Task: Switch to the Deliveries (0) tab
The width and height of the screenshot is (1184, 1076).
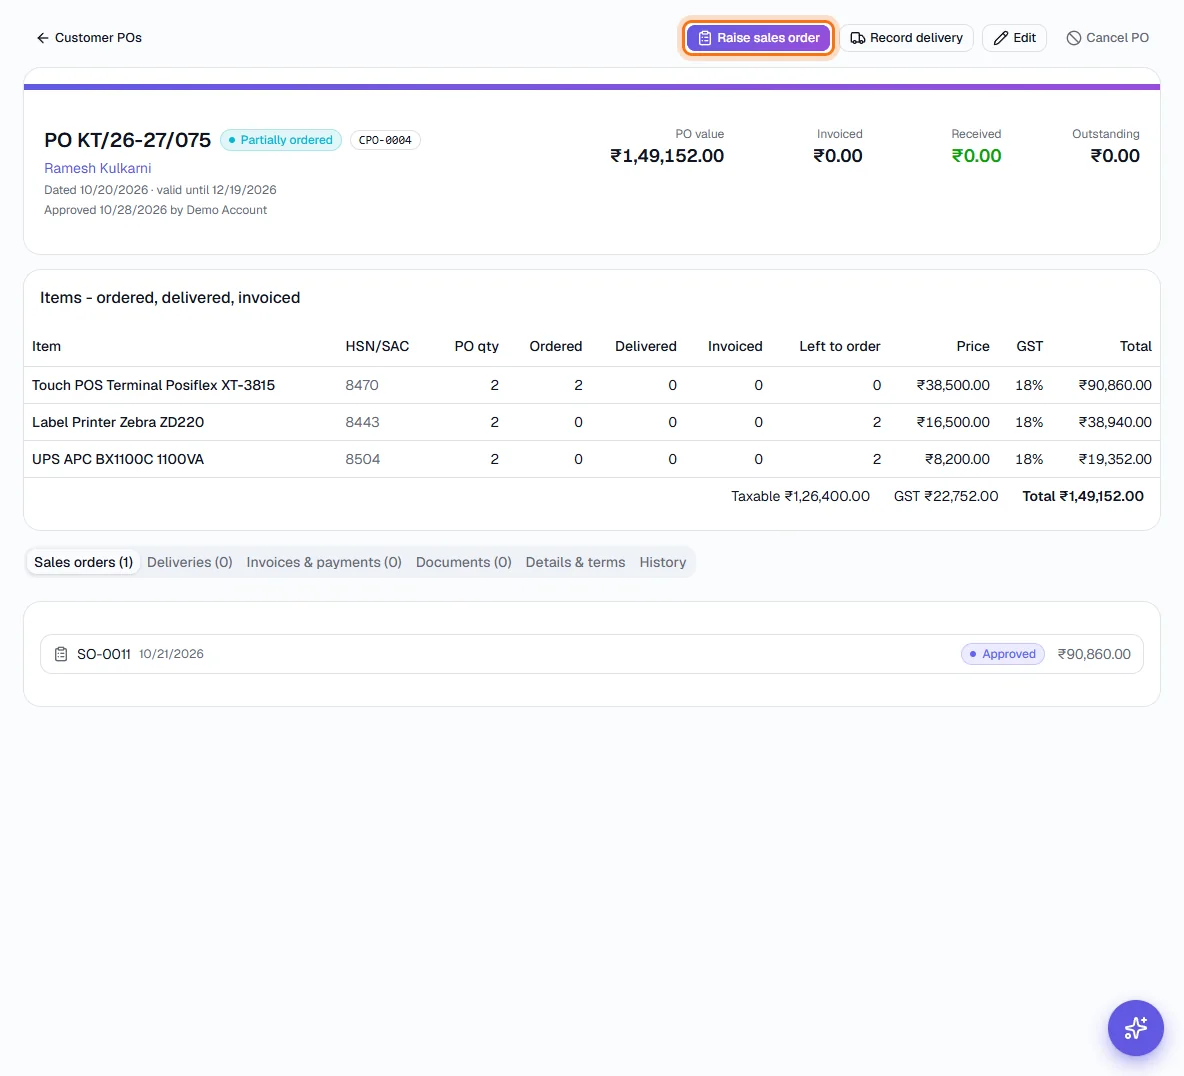Action: click(x=190, y=563)
